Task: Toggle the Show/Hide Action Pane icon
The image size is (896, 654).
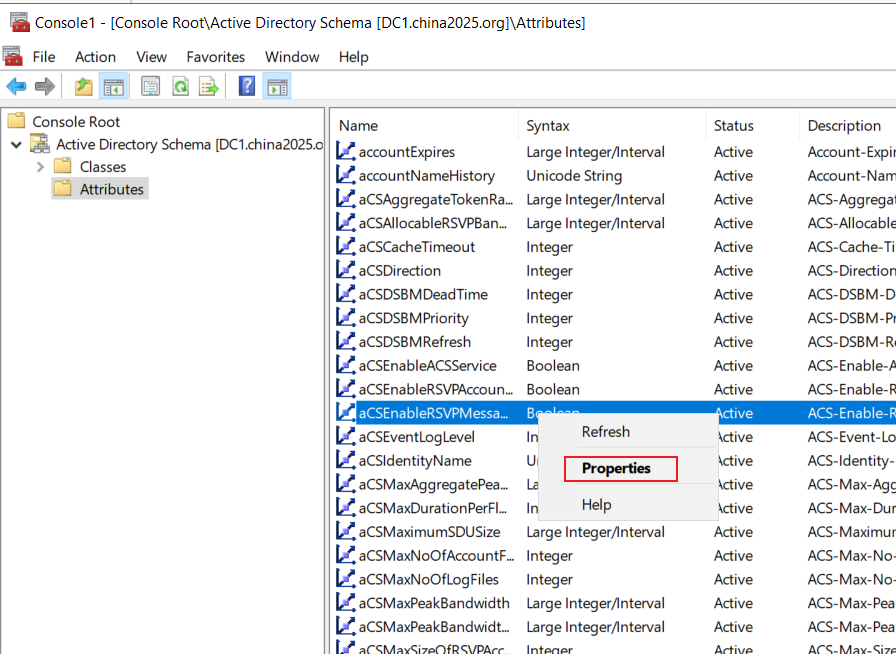Action: [x=277, y=87]
